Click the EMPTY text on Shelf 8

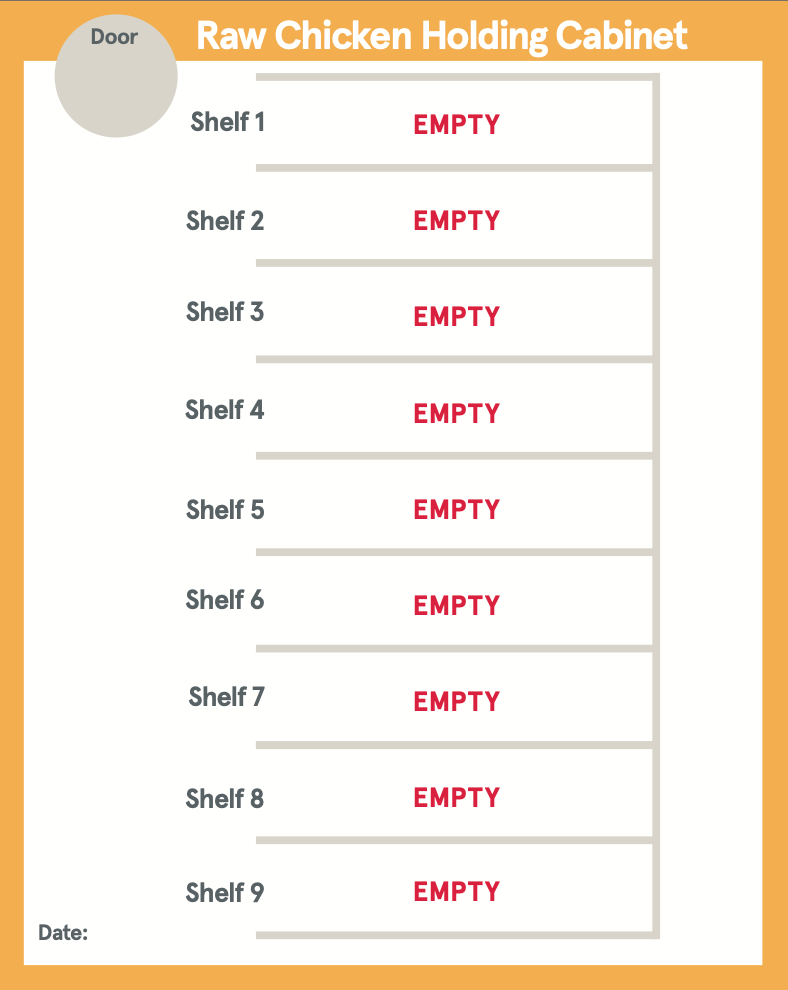[x=457, y=798]
